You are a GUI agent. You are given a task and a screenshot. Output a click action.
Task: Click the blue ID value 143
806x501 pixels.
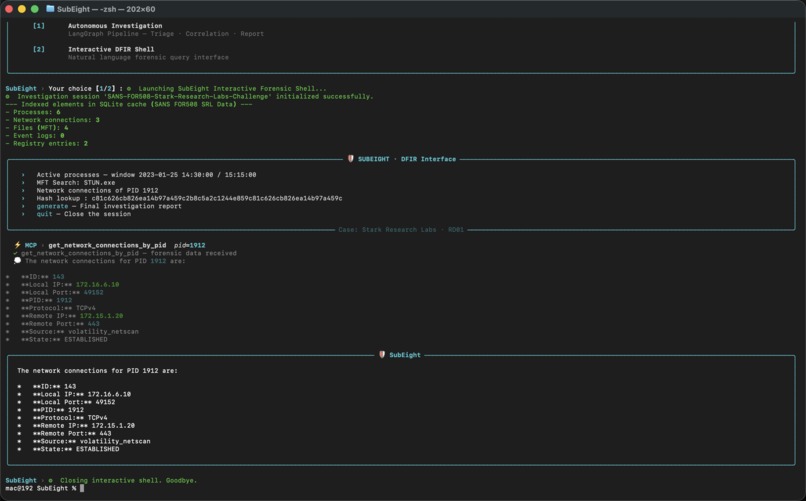pos(58,276)
